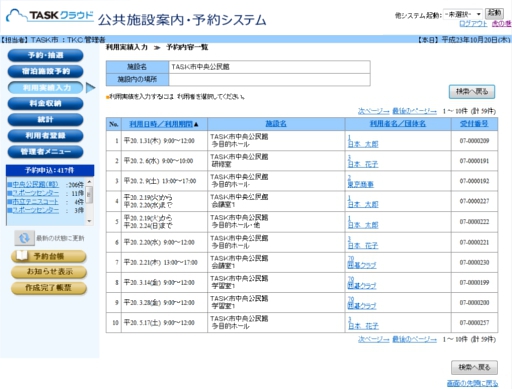Viewport: 512px width, 389px height.
Task: Click the 作成完了帳票 button
Action: pos(49,288)
